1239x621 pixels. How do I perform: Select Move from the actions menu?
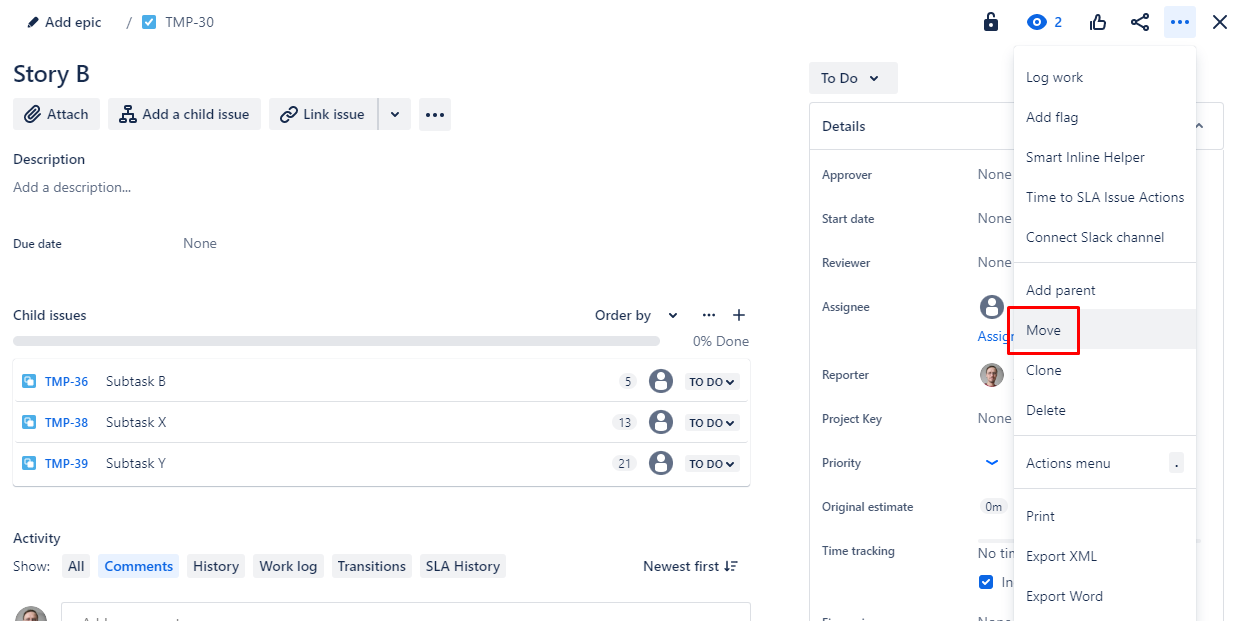(1043, 330)
